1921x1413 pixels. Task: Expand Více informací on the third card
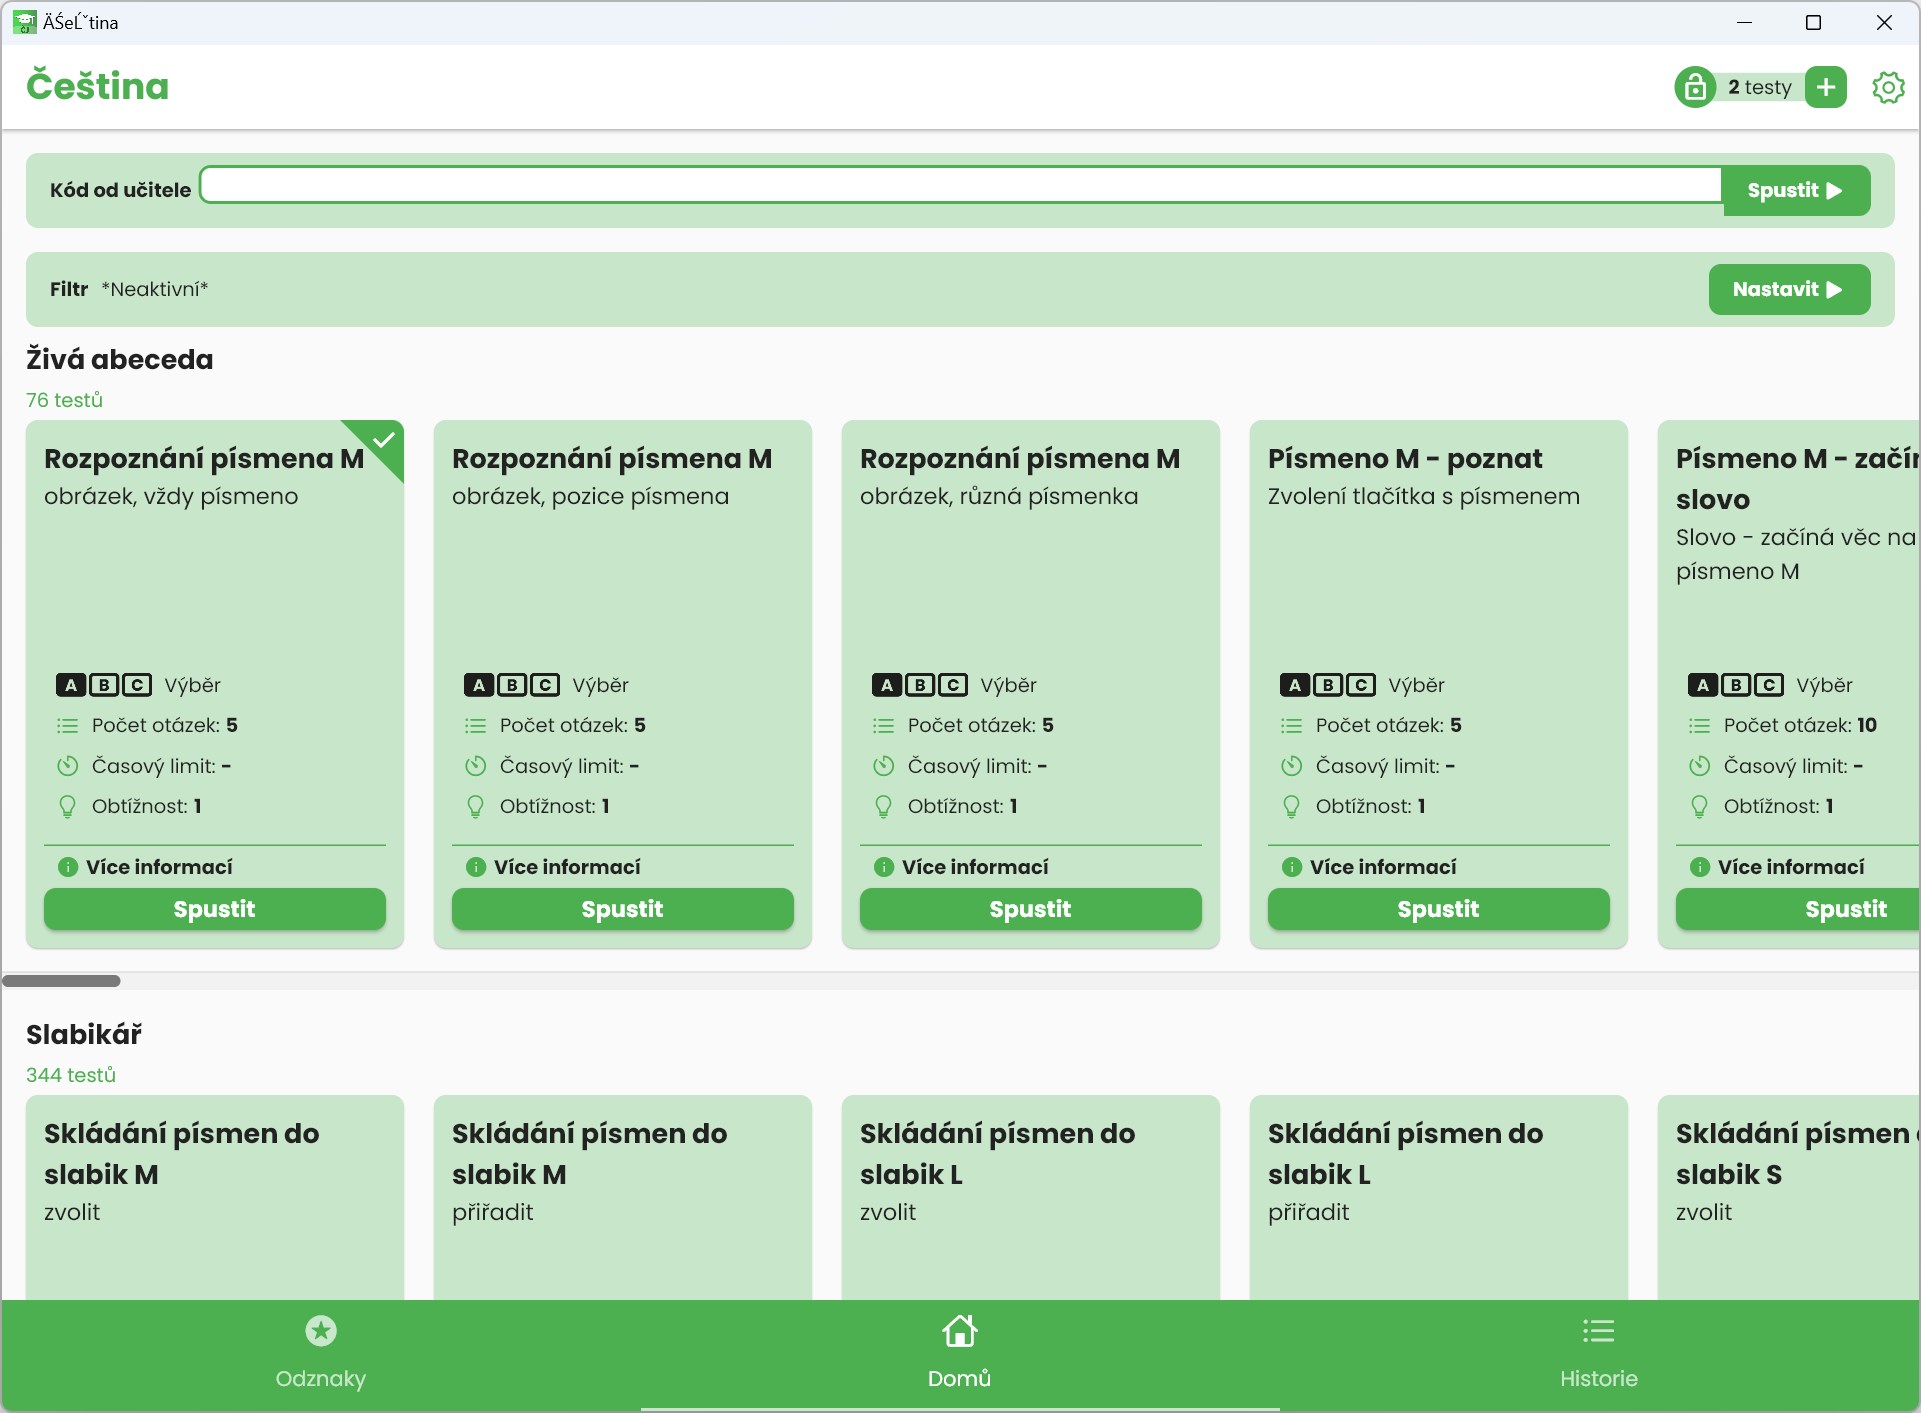[x=974, y=867]
